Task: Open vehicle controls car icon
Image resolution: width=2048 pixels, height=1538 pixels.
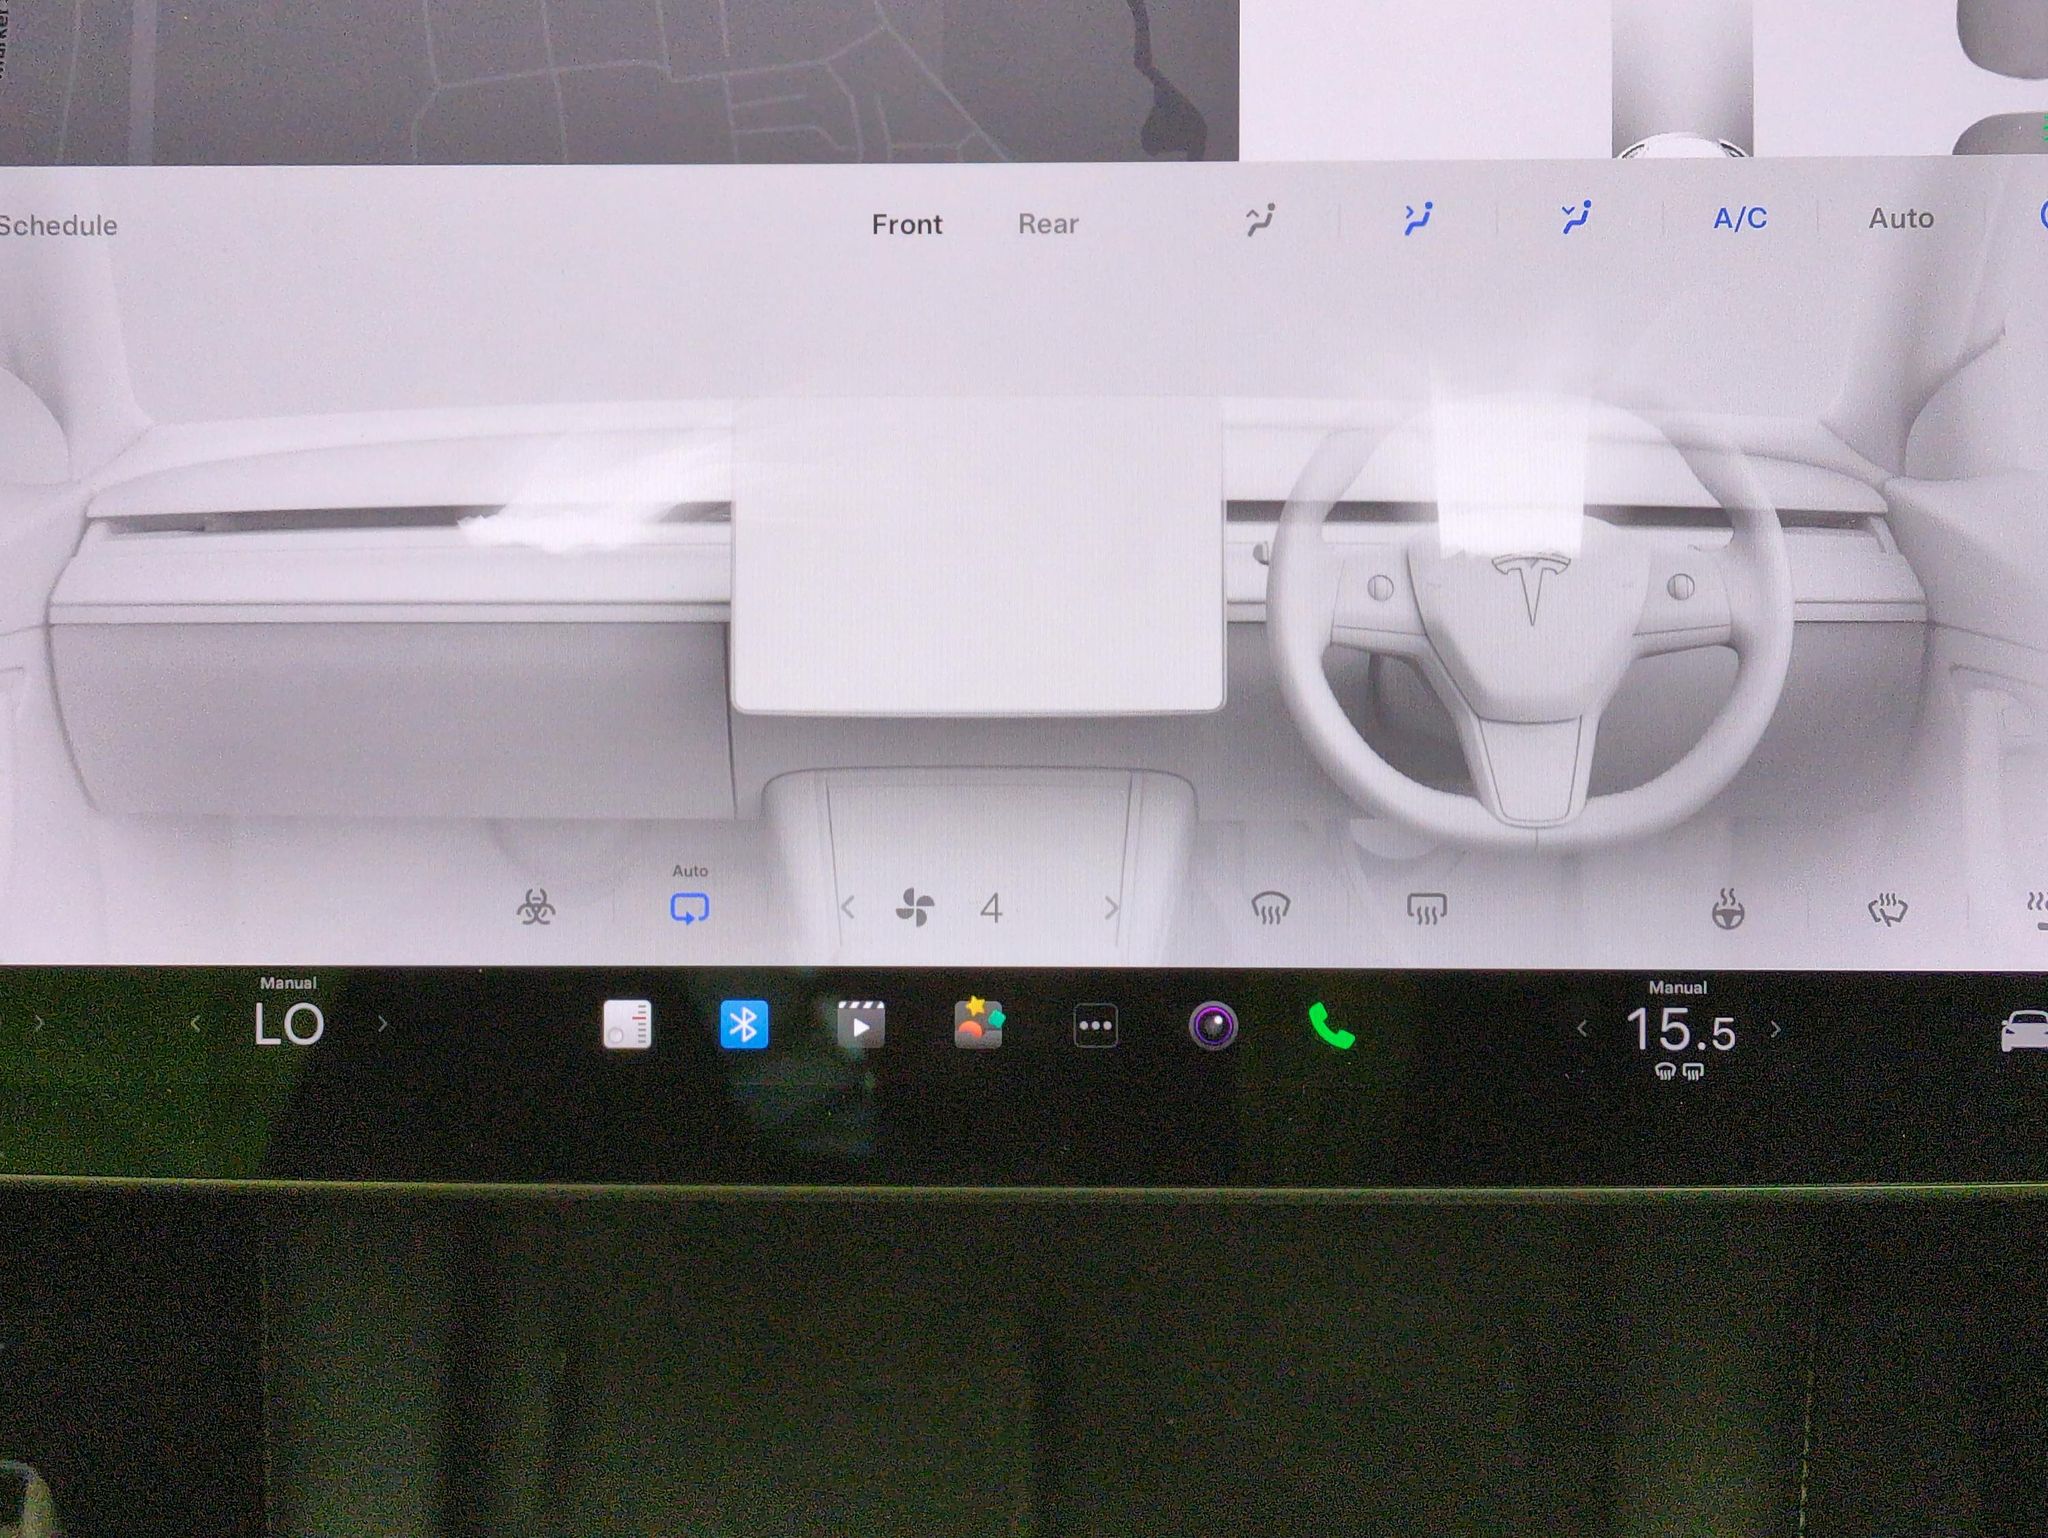Action: coord(2023,1030)
